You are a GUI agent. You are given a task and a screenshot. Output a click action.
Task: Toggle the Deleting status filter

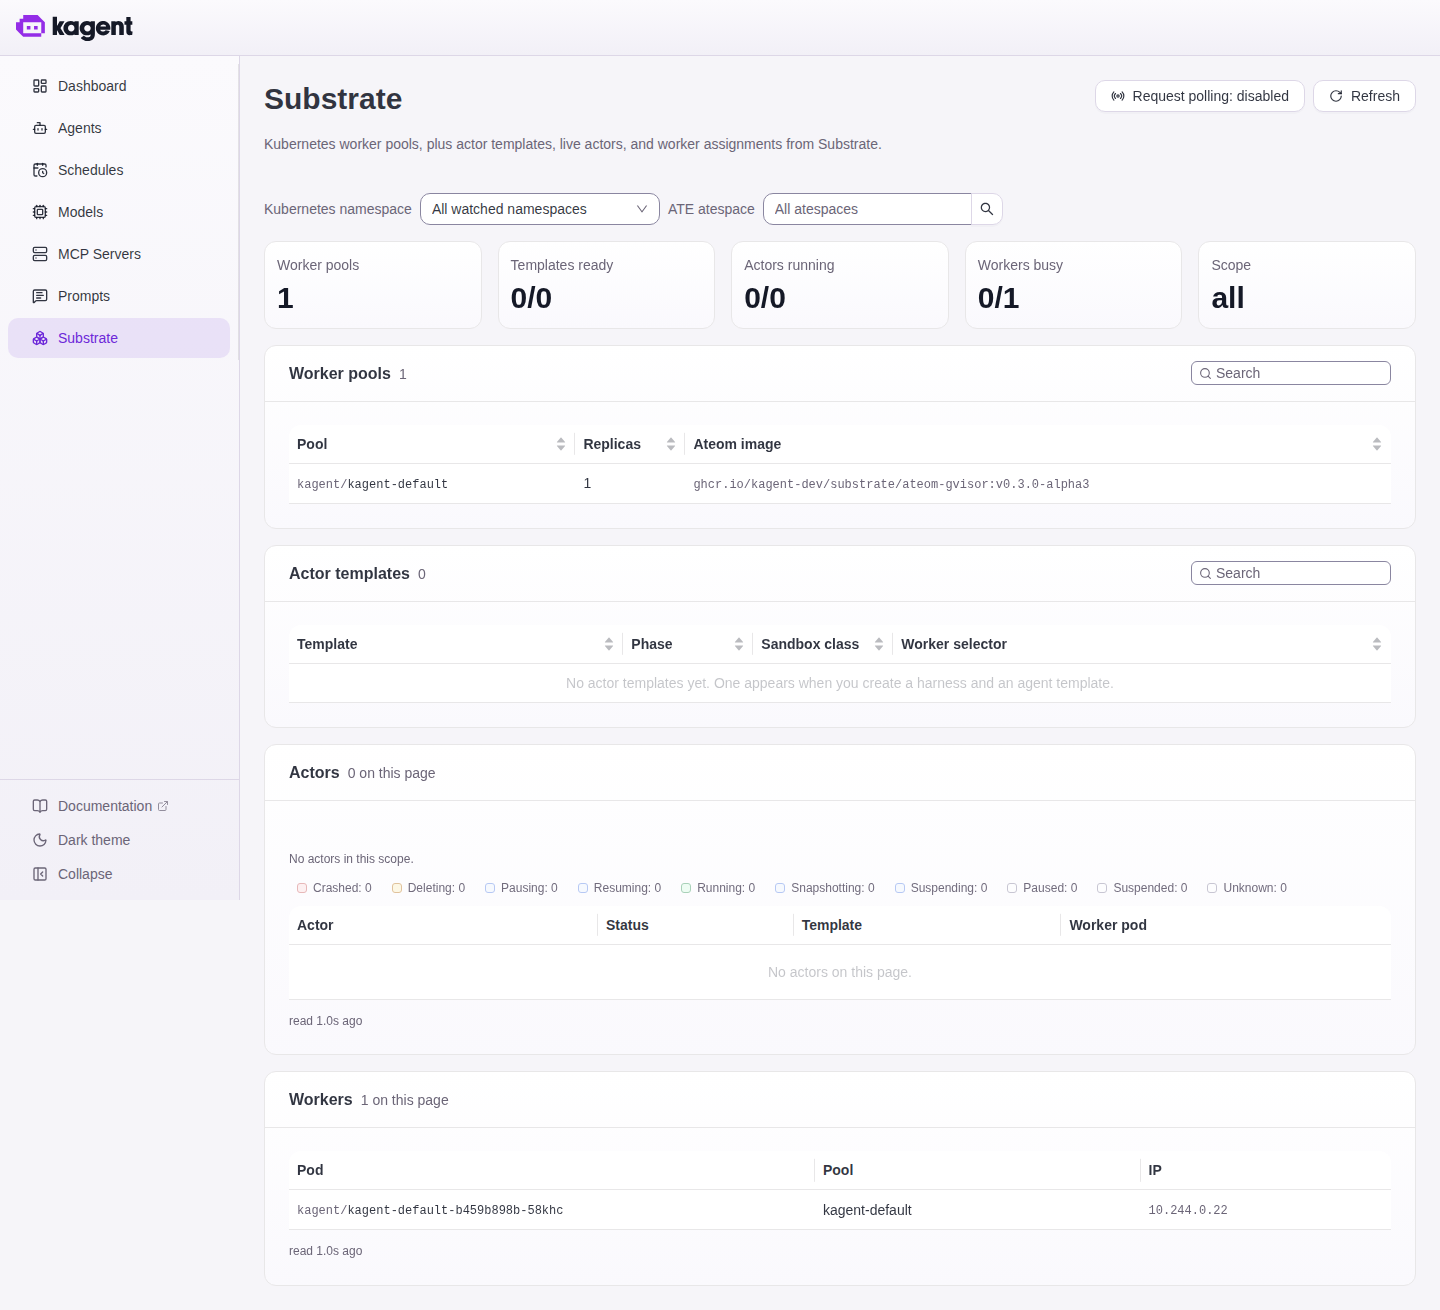click(428, 888)
